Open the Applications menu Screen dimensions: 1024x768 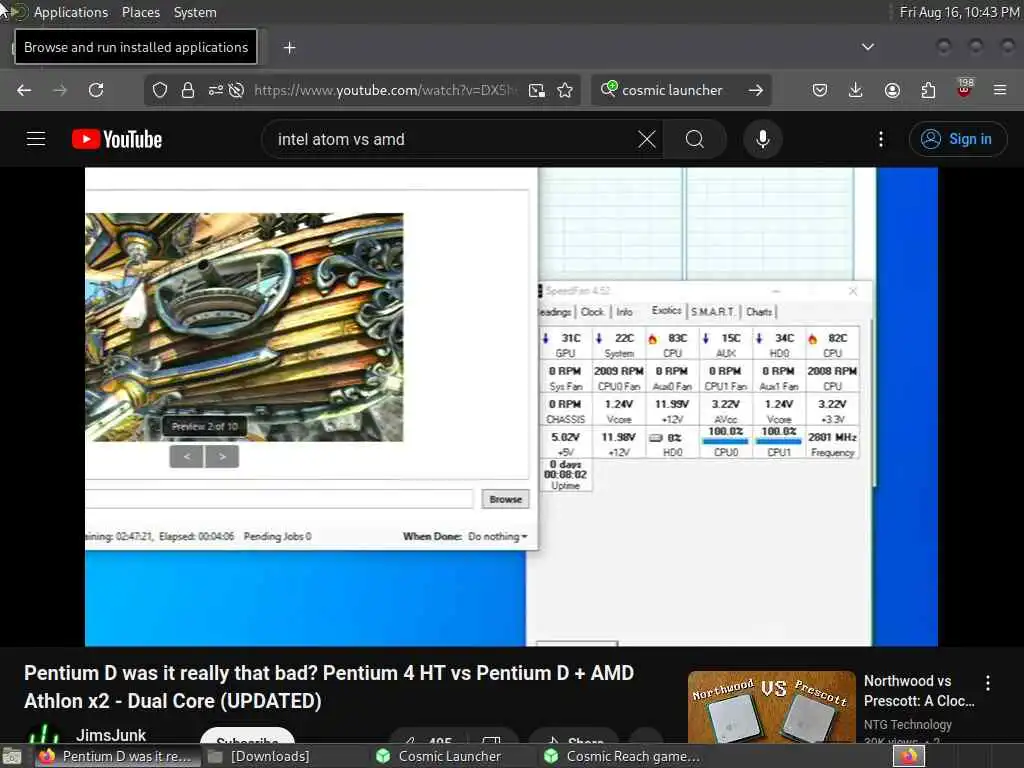point(71,12)
